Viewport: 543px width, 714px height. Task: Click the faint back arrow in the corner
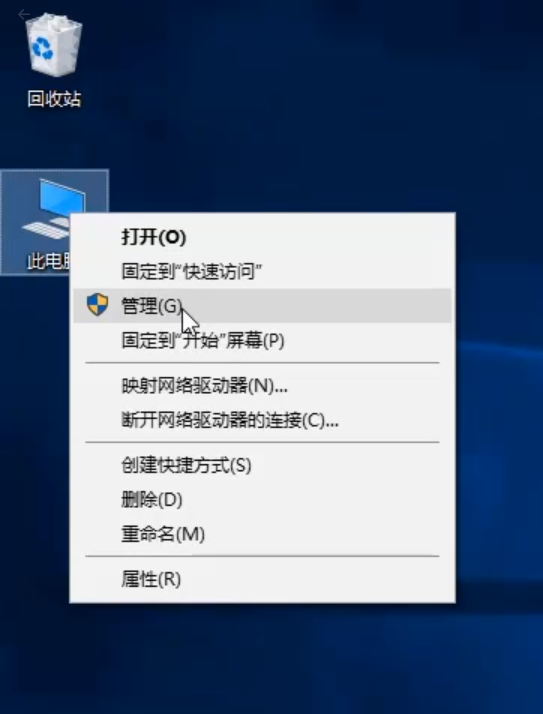coord(24,15)
